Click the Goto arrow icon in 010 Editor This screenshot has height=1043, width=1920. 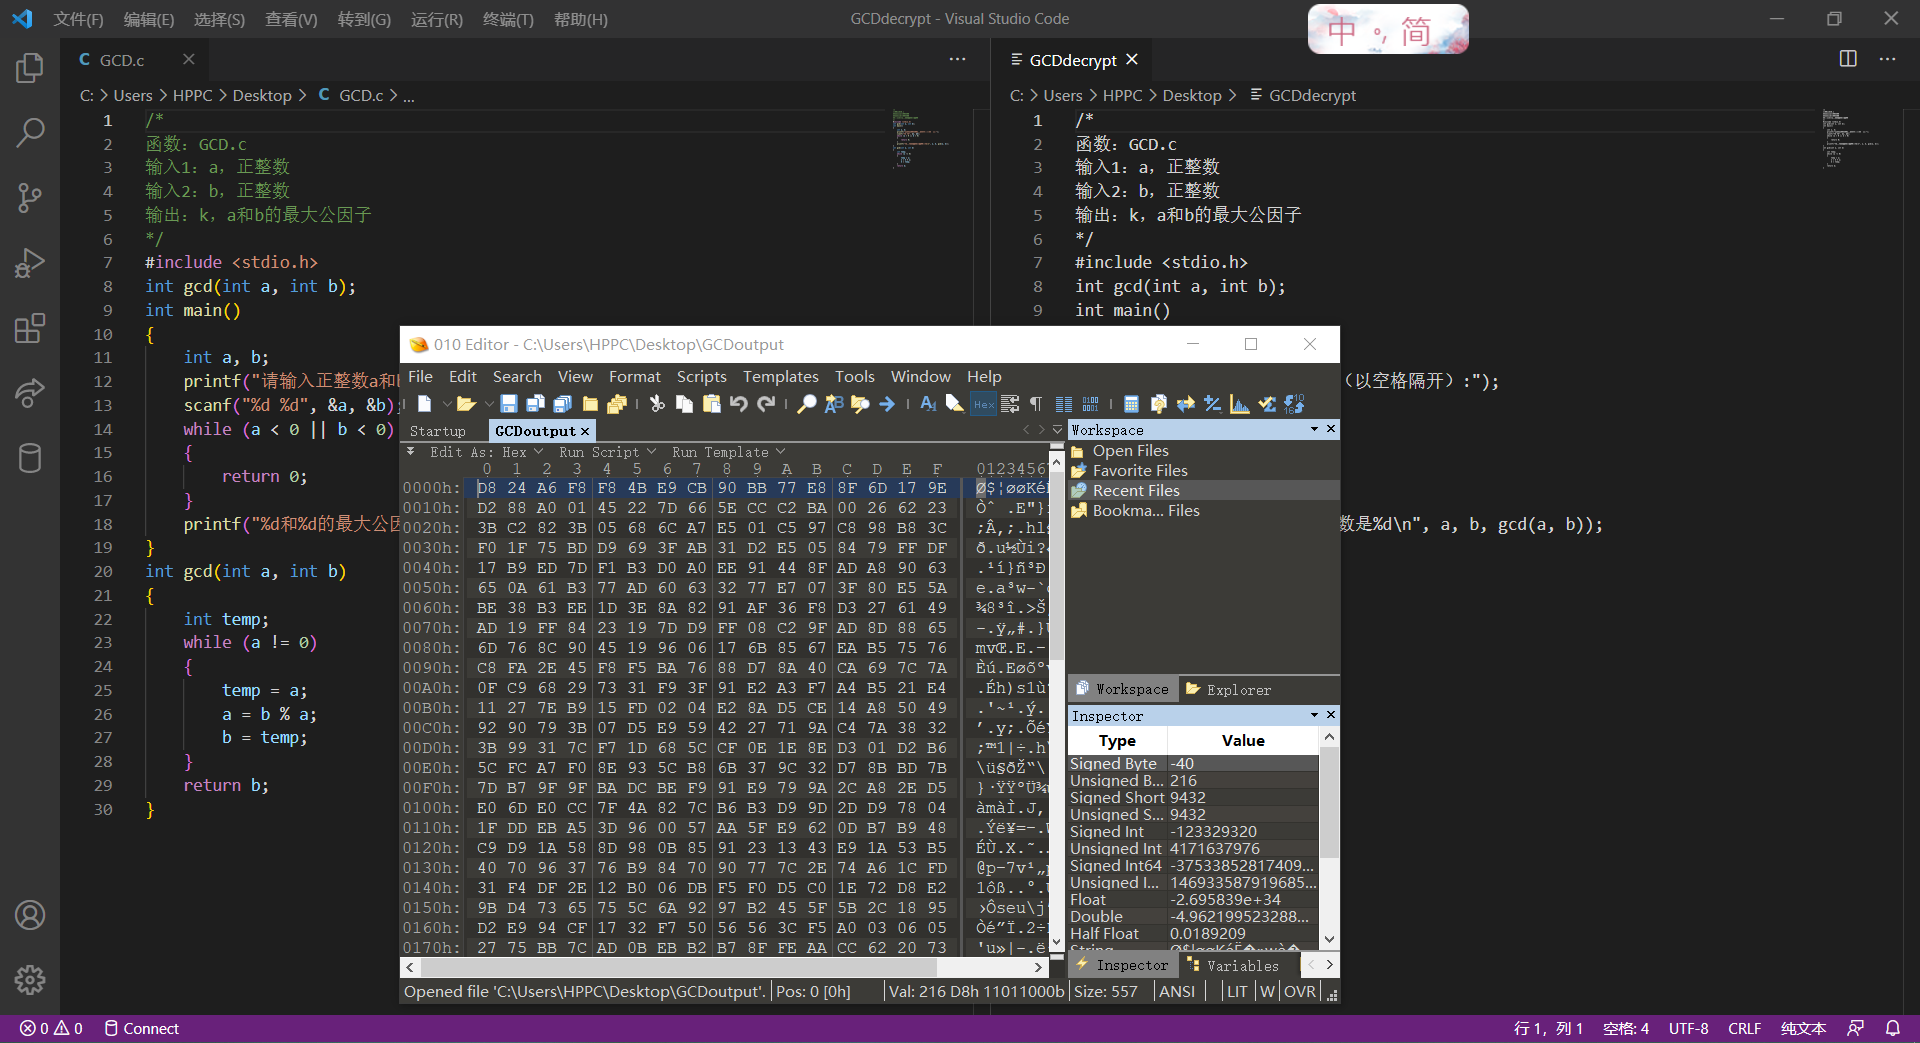pyautogui.click(x=887, y=404)
